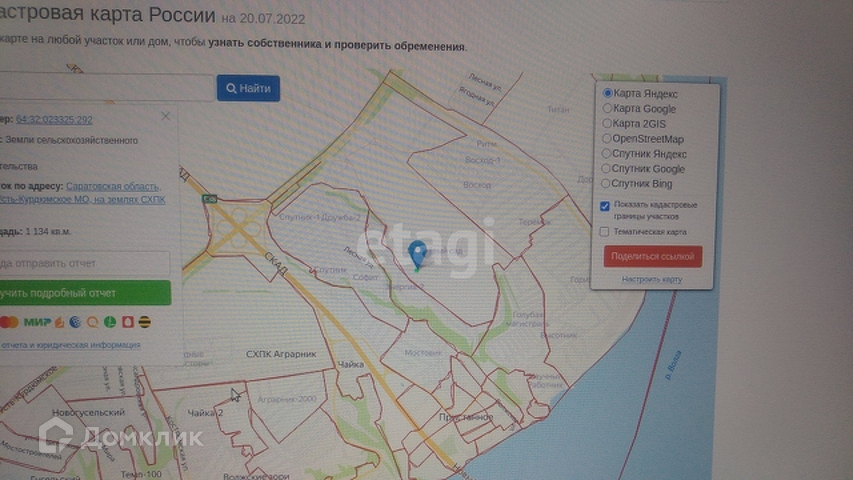Click the Аграрник-2000 map label
This screenshot has height=480, width=853.
(x=287, y=399)
